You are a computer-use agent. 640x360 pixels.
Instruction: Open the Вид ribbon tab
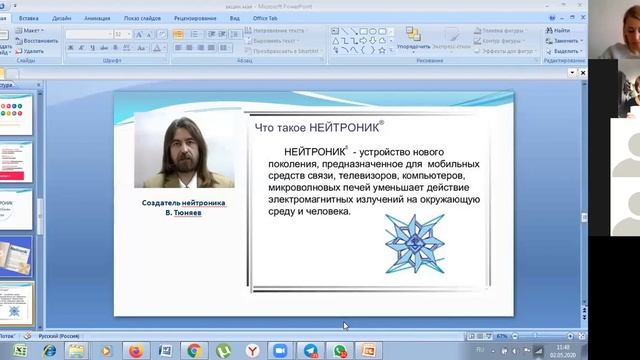tap(234, 18)
